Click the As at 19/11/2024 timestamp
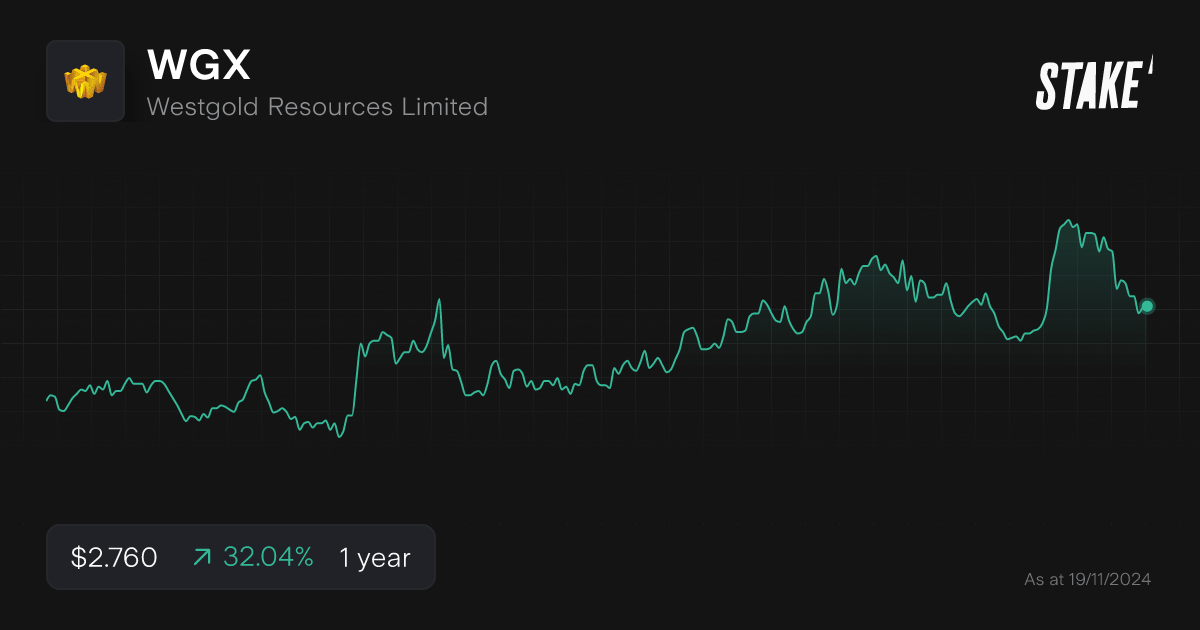1200x630 pixels. 1088,578
